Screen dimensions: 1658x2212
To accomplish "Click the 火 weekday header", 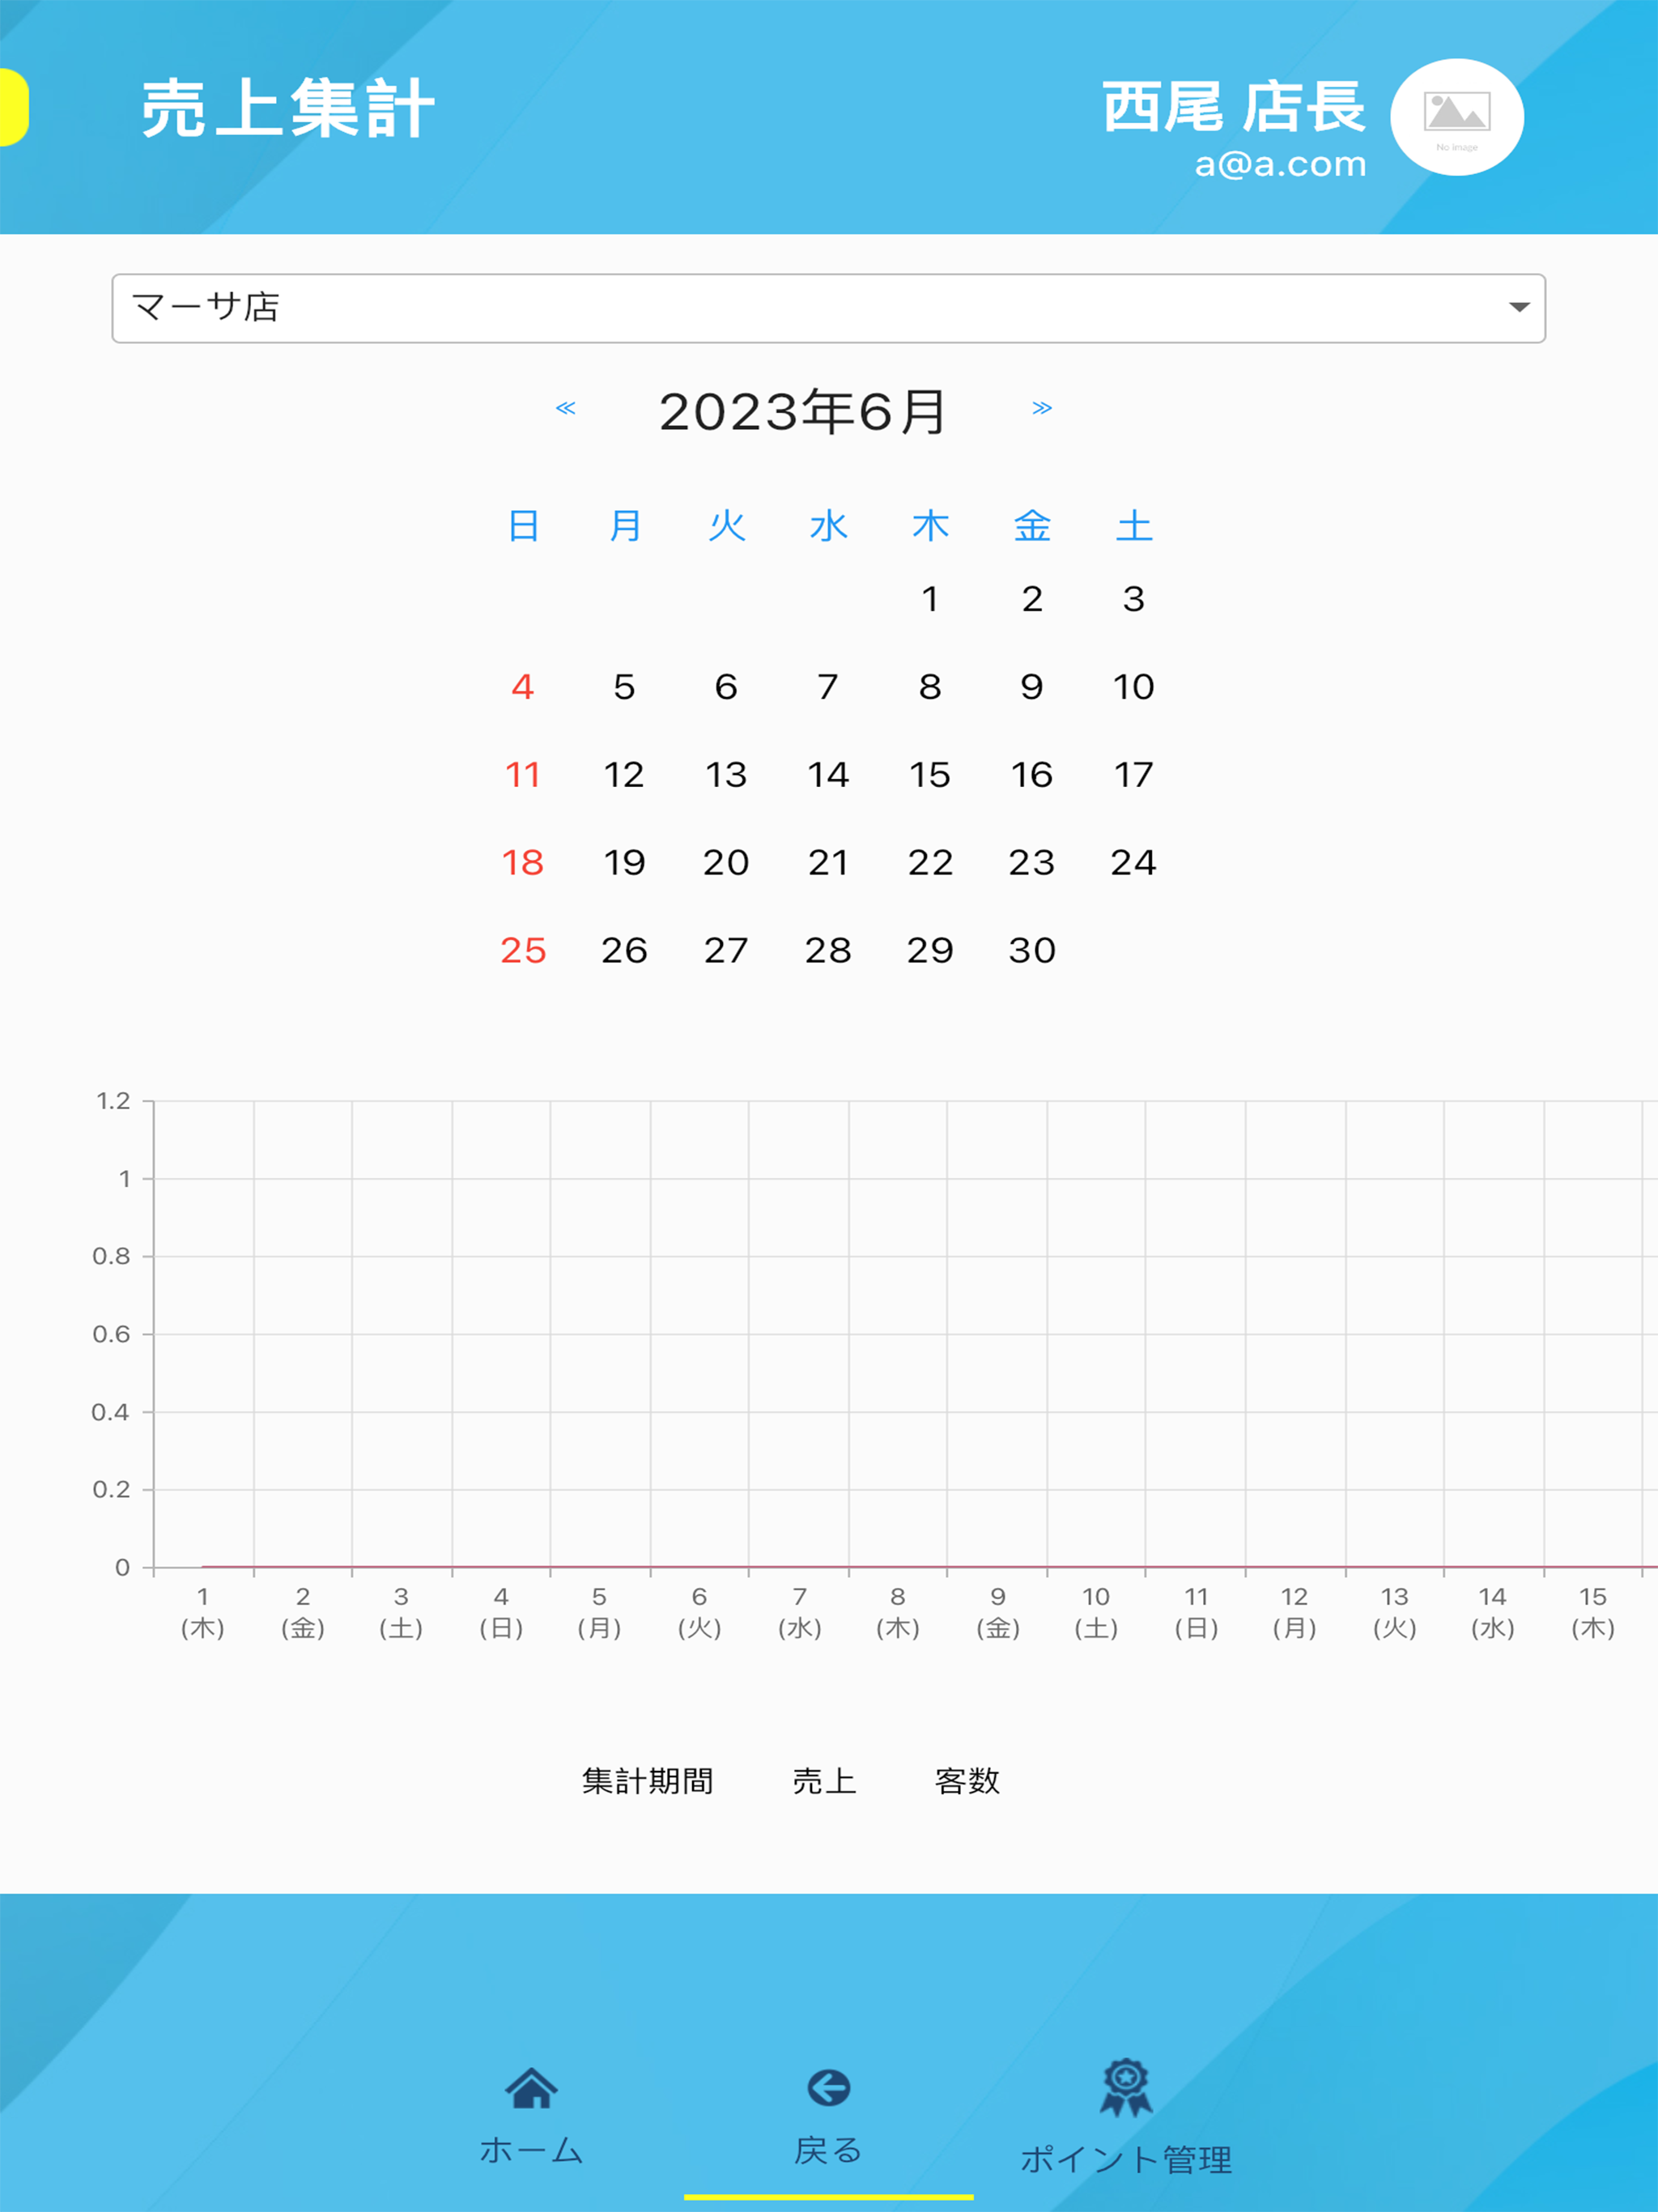I will point(727,526).
